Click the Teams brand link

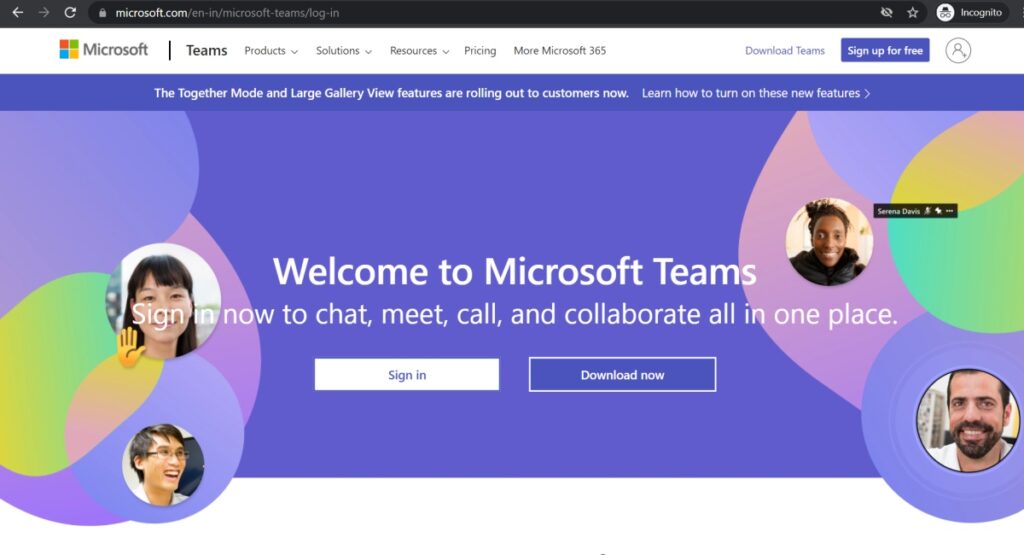(x=206, y=50)
